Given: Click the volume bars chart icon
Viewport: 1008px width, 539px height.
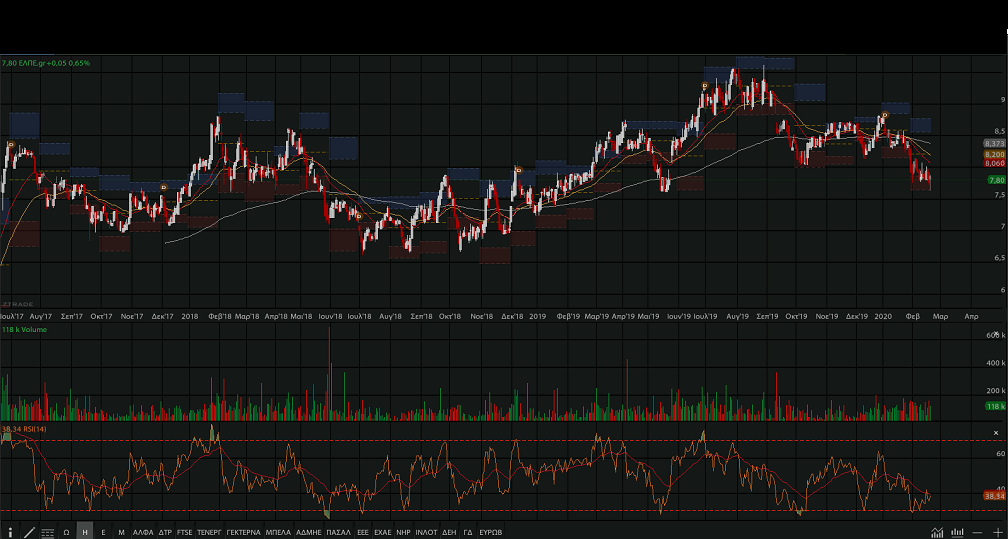Looking at the screenshot, I should (957, 532).
